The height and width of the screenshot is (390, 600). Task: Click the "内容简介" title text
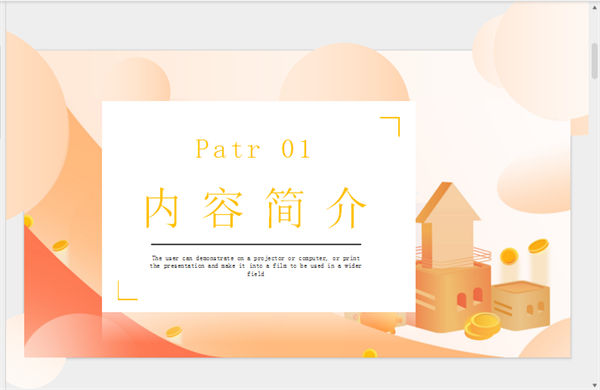point(256,208)
